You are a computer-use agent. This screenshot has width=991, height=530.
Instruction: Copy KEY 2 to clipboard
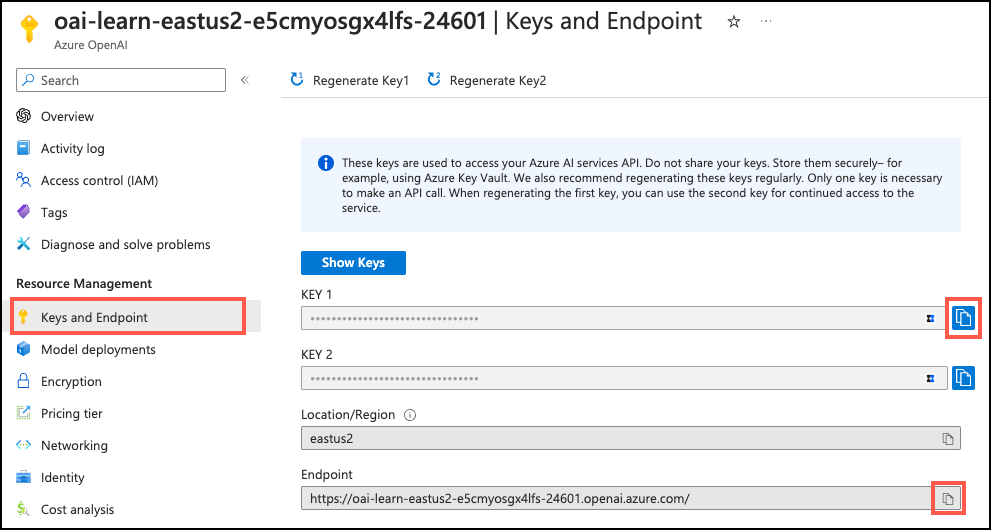click(x=963, y=378)
